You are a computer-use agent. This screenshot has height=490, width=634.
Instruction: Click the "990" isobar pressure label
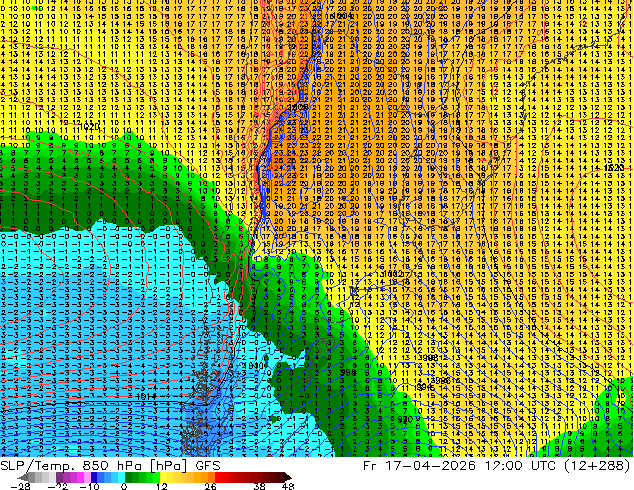click(405, 419)
